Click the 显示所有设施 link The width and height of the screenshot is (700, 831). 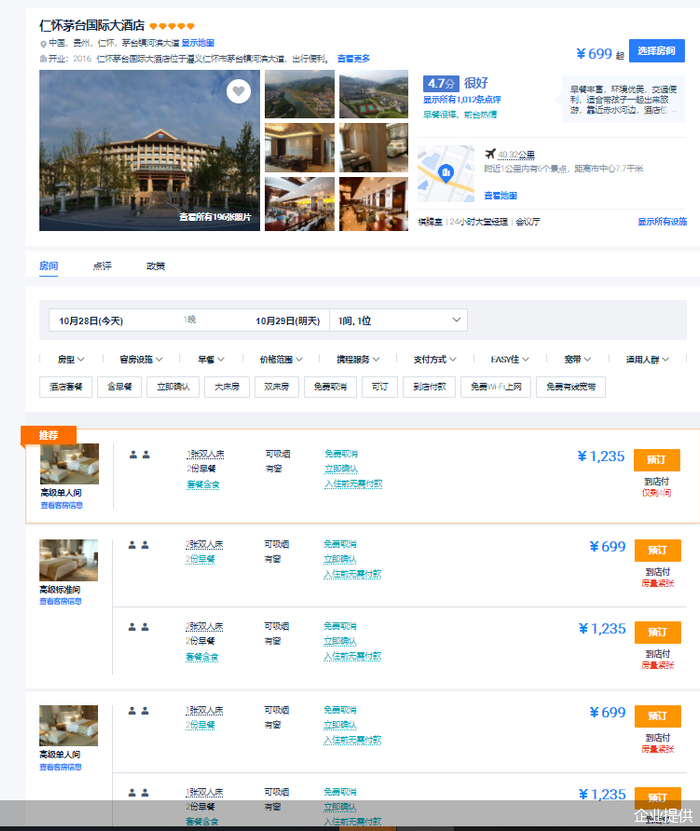pyautogui.click(x=662, y=222)
